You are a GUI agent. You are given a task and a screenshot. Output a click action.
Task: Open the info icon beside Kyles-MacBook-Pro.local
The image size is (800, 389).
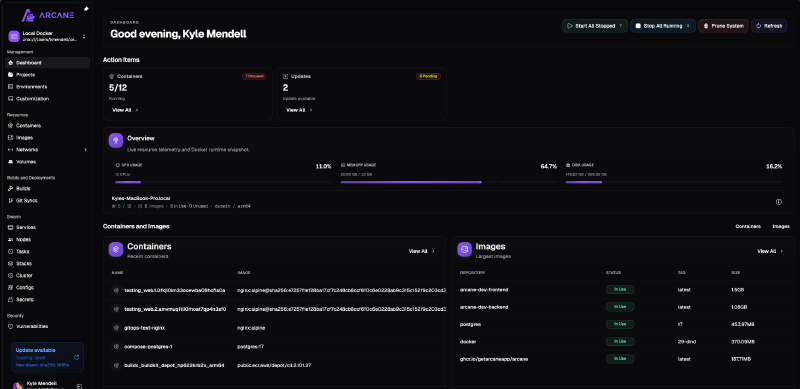(x=779, y=202)
